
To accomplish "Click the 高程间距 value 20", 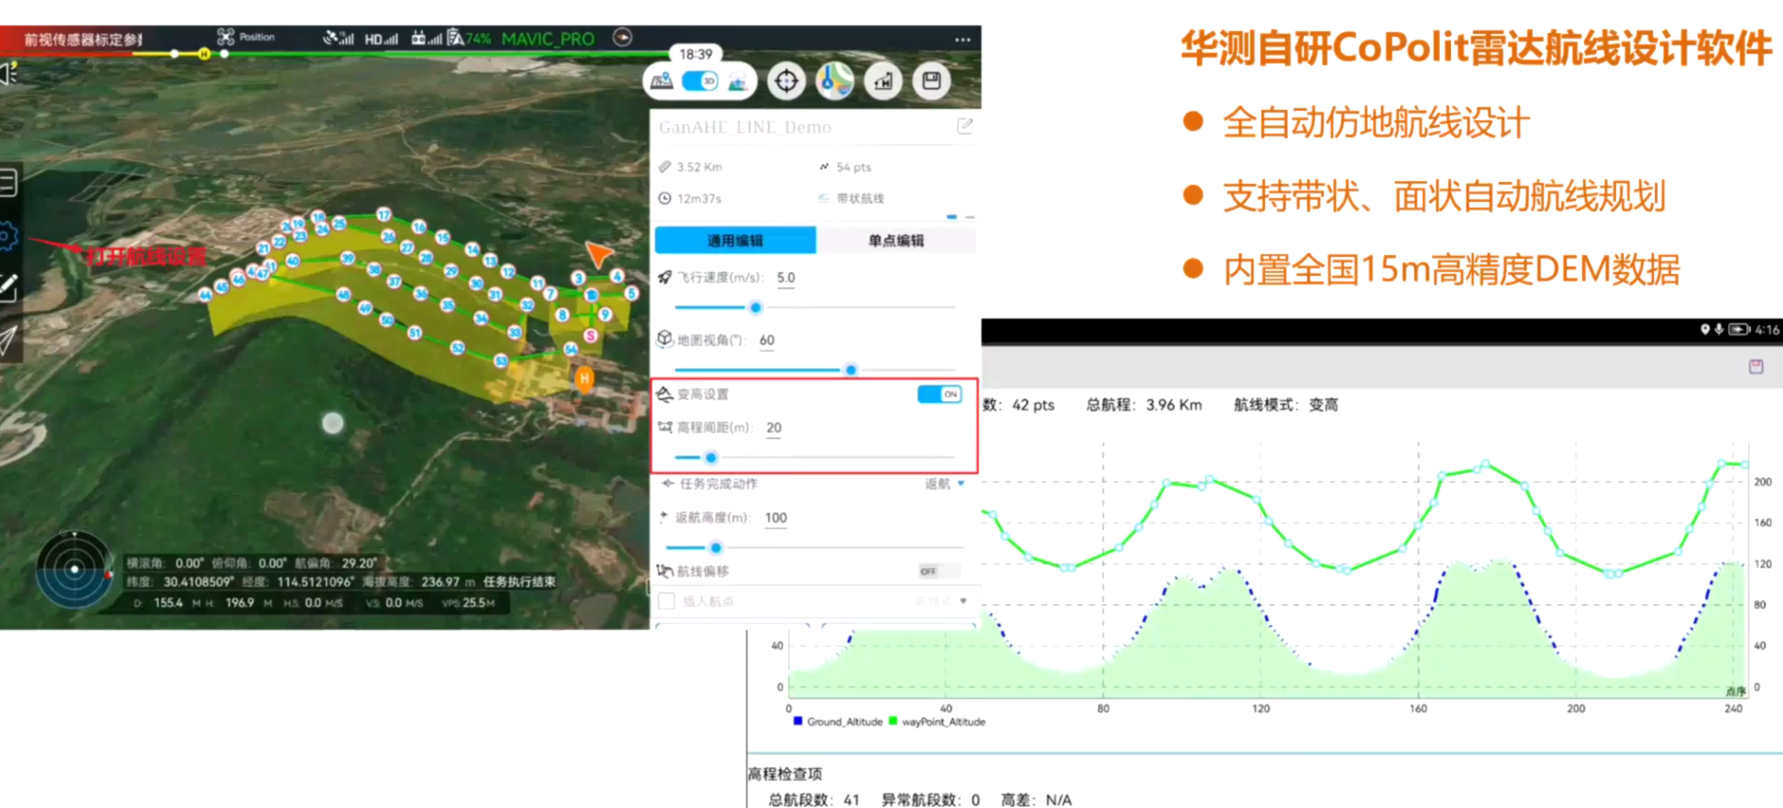I will 774,428.
